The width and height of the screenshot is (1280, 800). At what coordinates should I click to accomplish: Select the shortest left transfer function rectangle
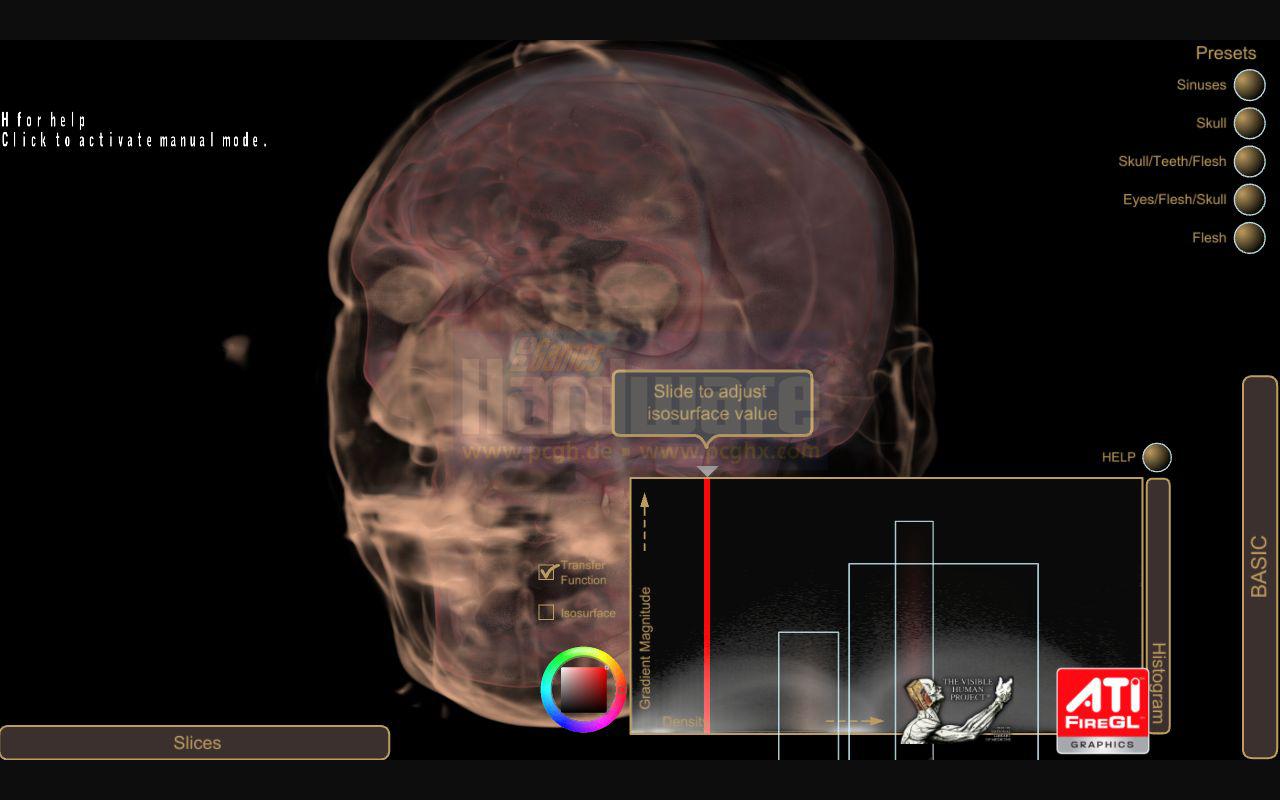pyautogui.click(x=808, y=695)
